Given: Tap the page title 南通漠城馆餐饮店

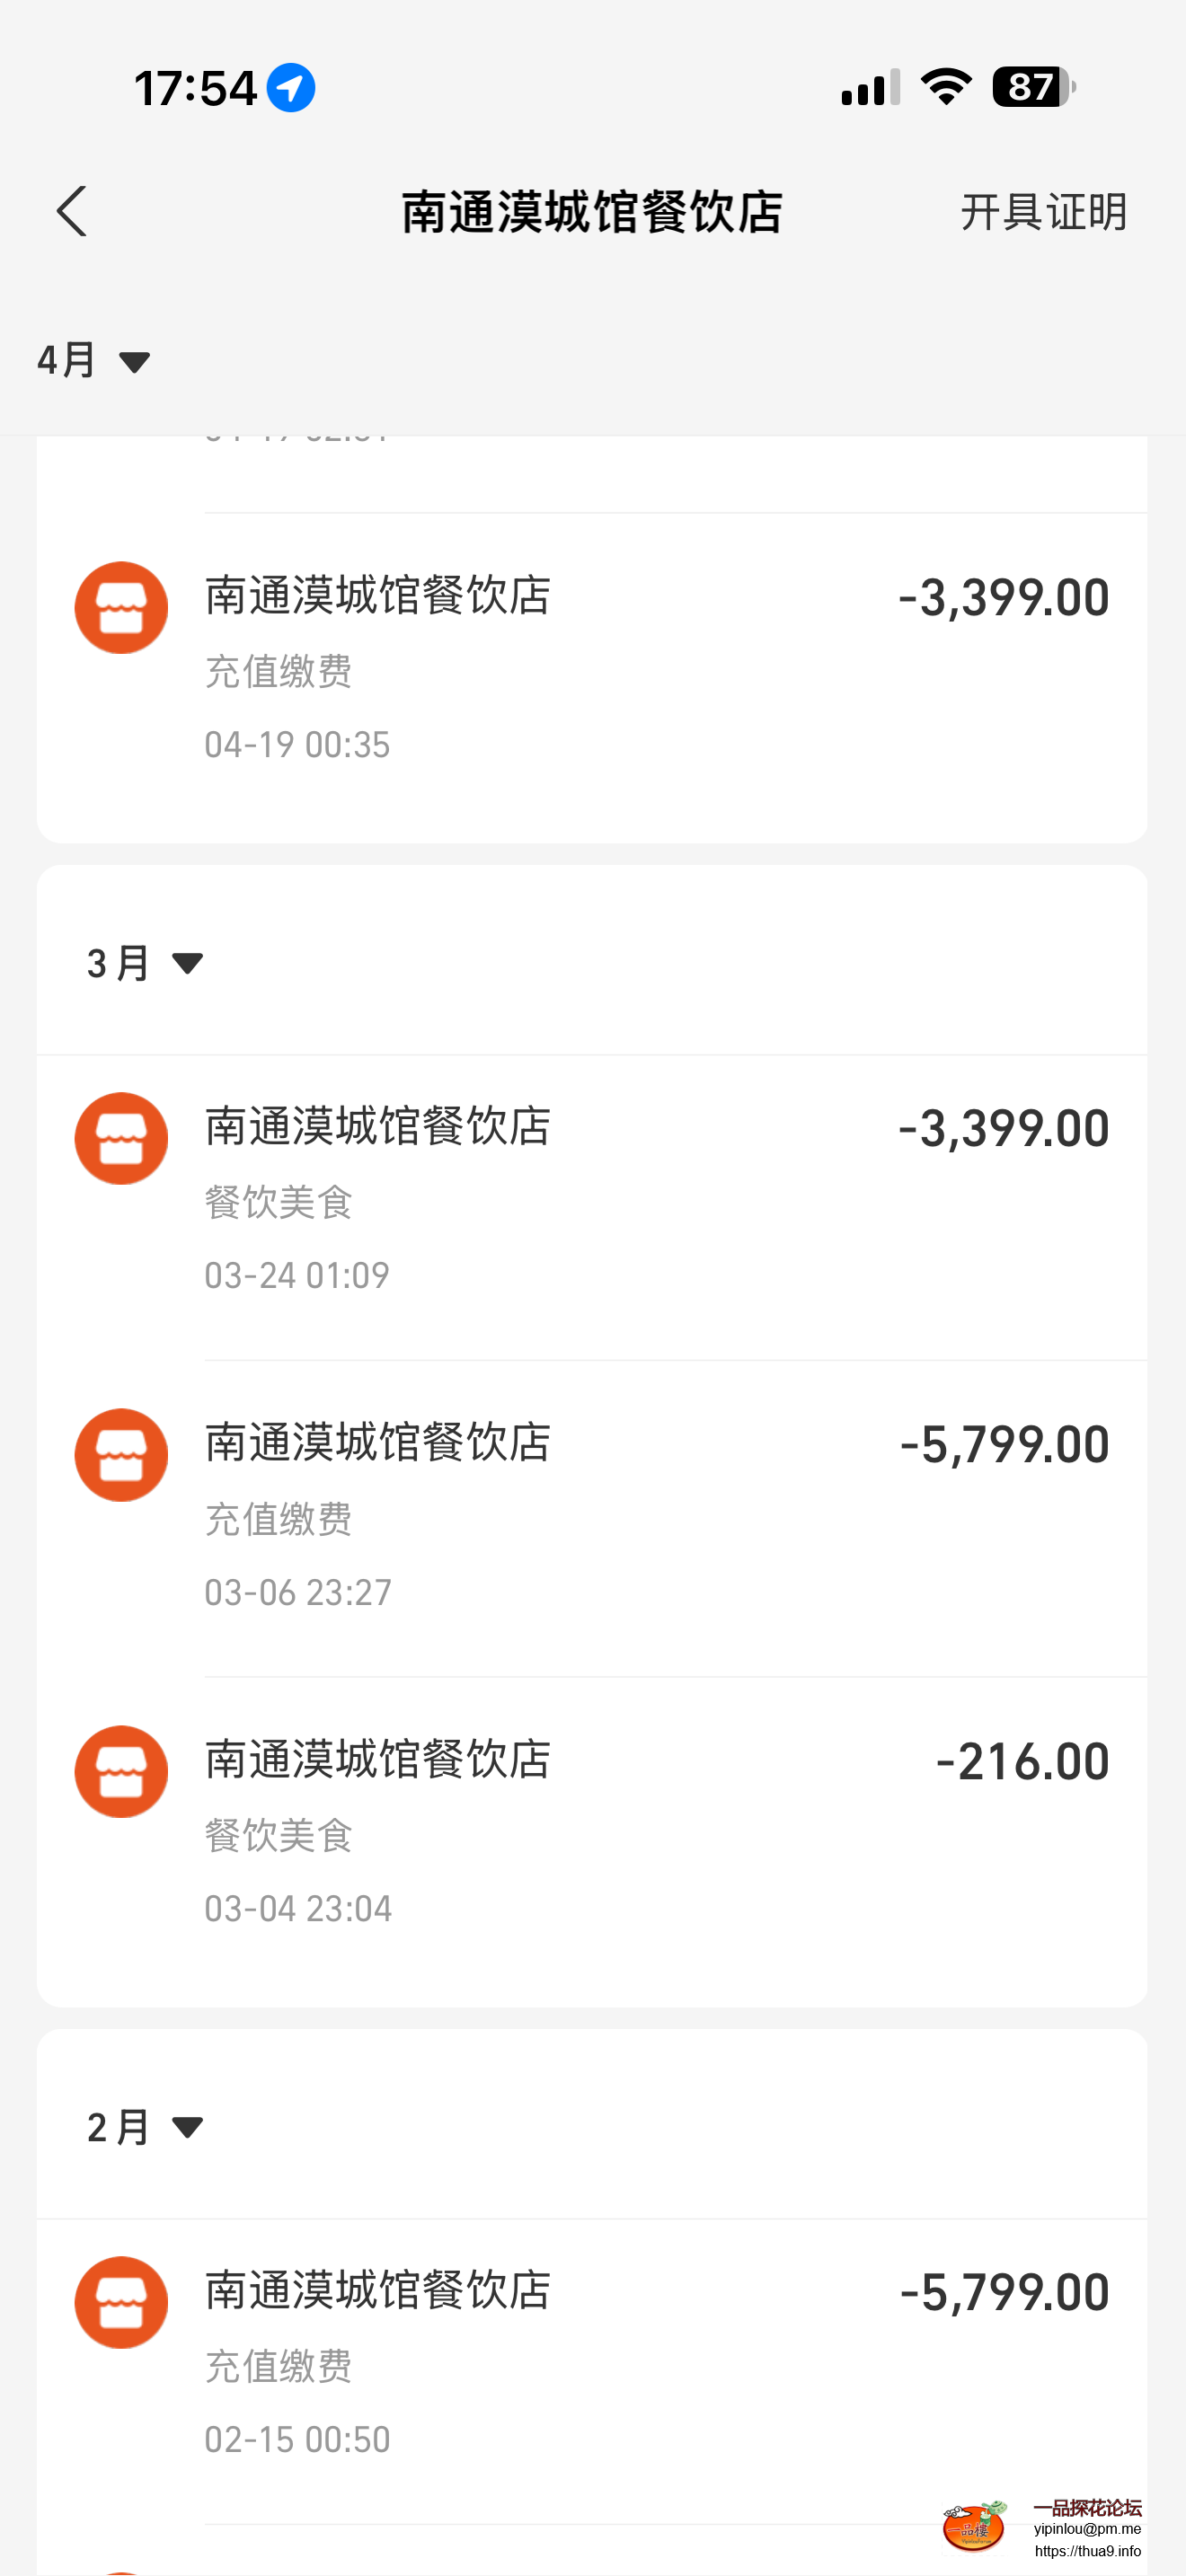Looking at the screenshot, I should [592, 212].
